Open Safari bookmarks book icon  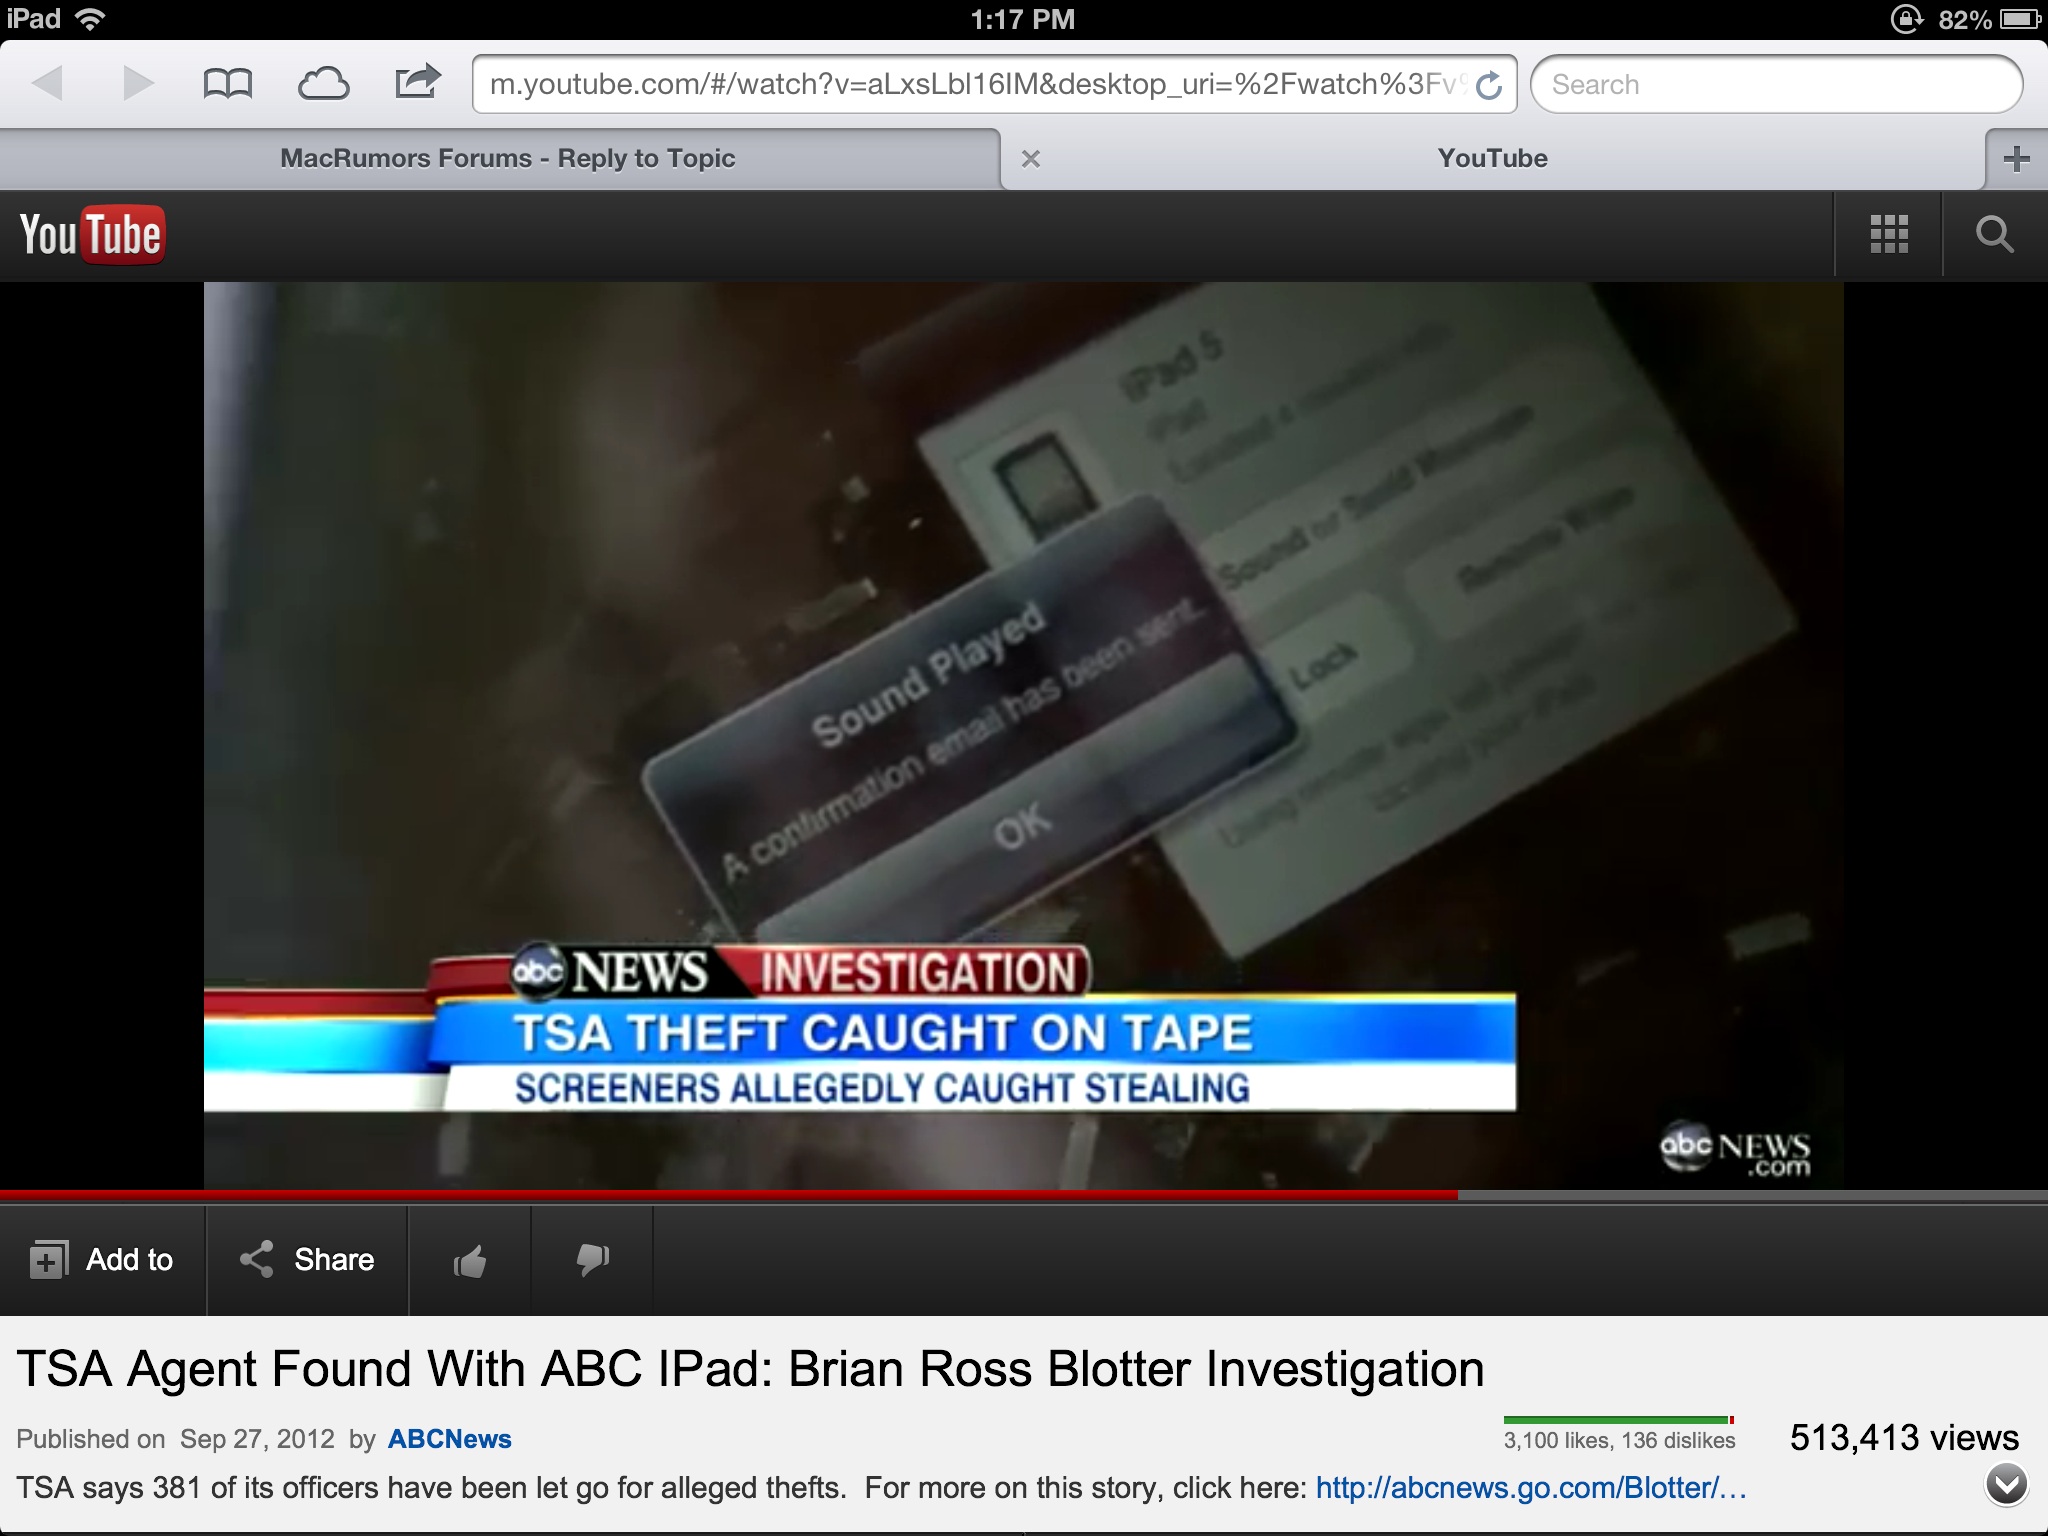coord(227,84)
